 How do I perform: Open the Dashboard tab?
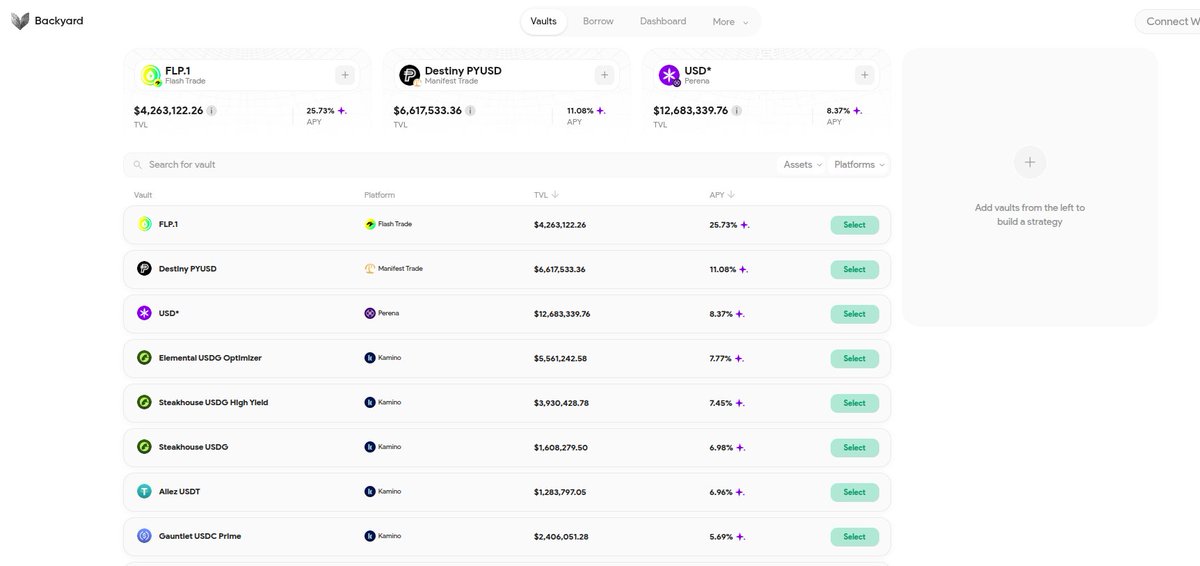tap(663, 21)
